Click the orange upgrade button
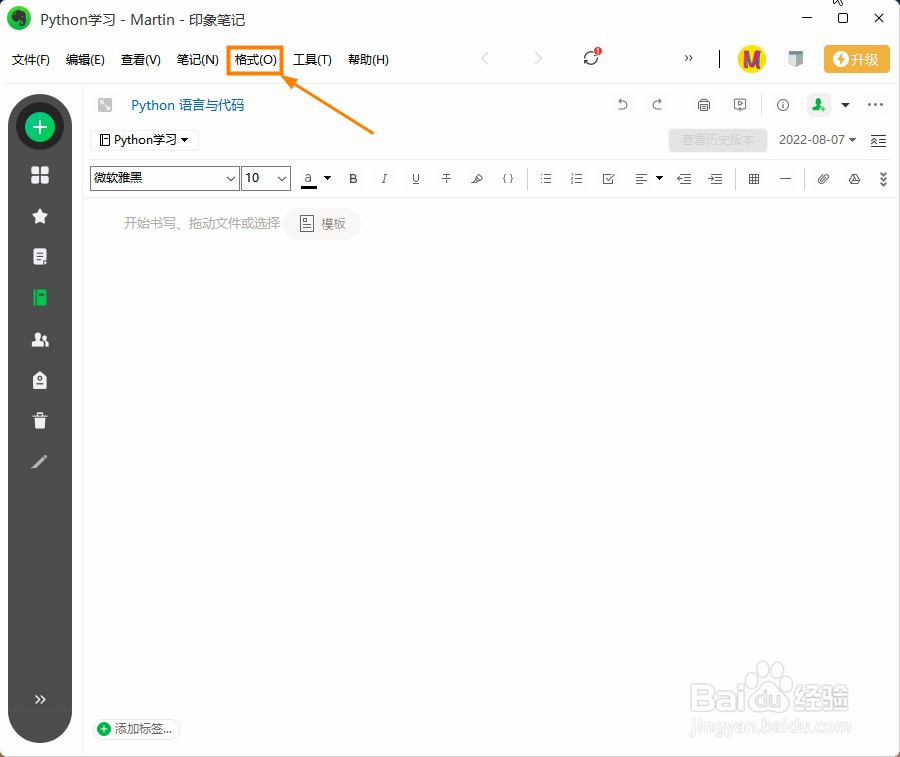The image size is (900, 757). (856, 59)
